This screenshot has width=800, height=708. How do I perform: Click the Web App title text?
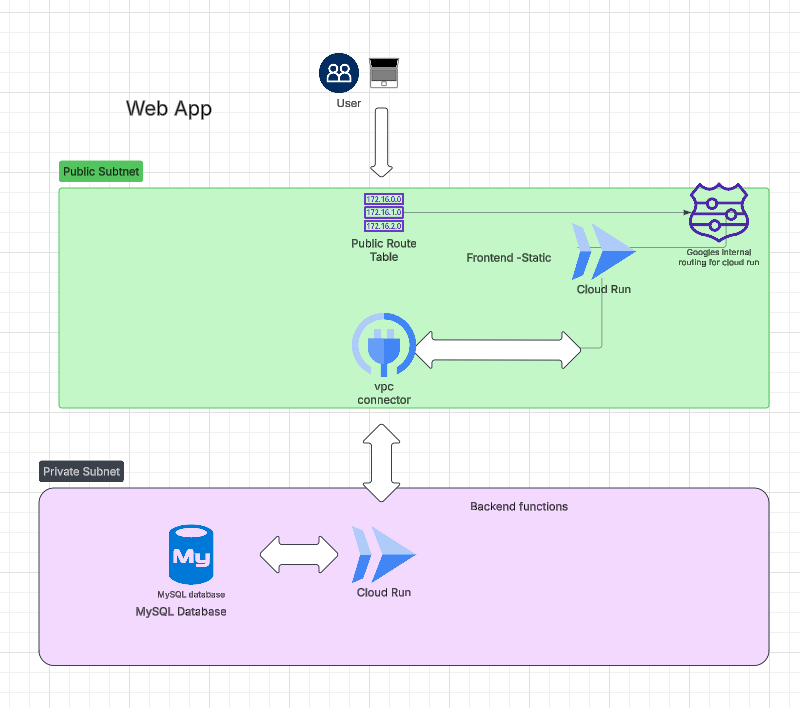pos(169,109)
